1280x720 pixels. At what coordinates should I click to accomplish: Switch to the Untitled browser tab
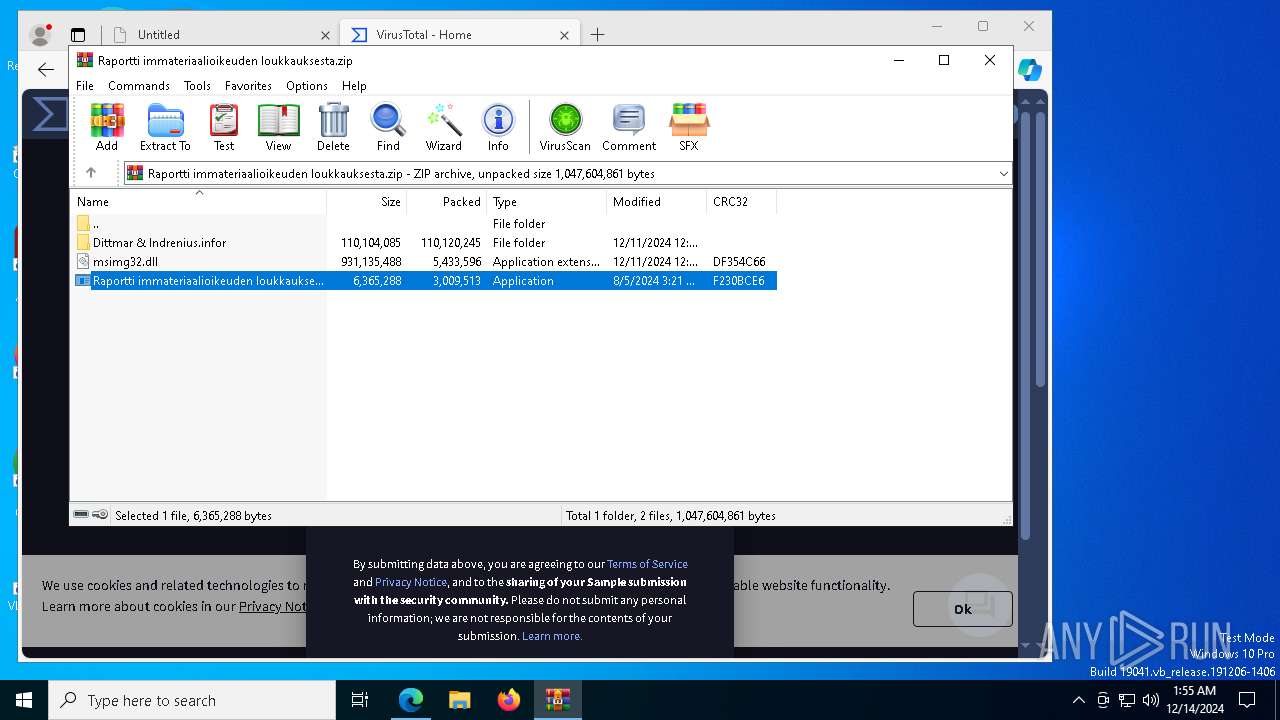(x=220, y=34)
